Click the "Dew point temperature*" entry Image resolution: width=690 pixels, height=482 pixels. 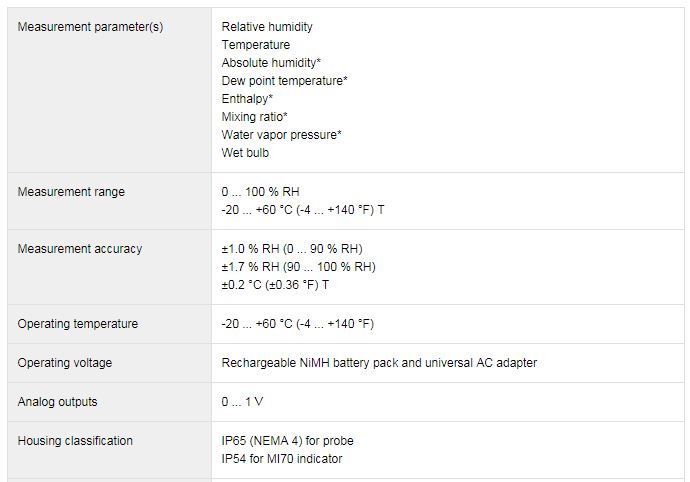click(x=284, y=81)
